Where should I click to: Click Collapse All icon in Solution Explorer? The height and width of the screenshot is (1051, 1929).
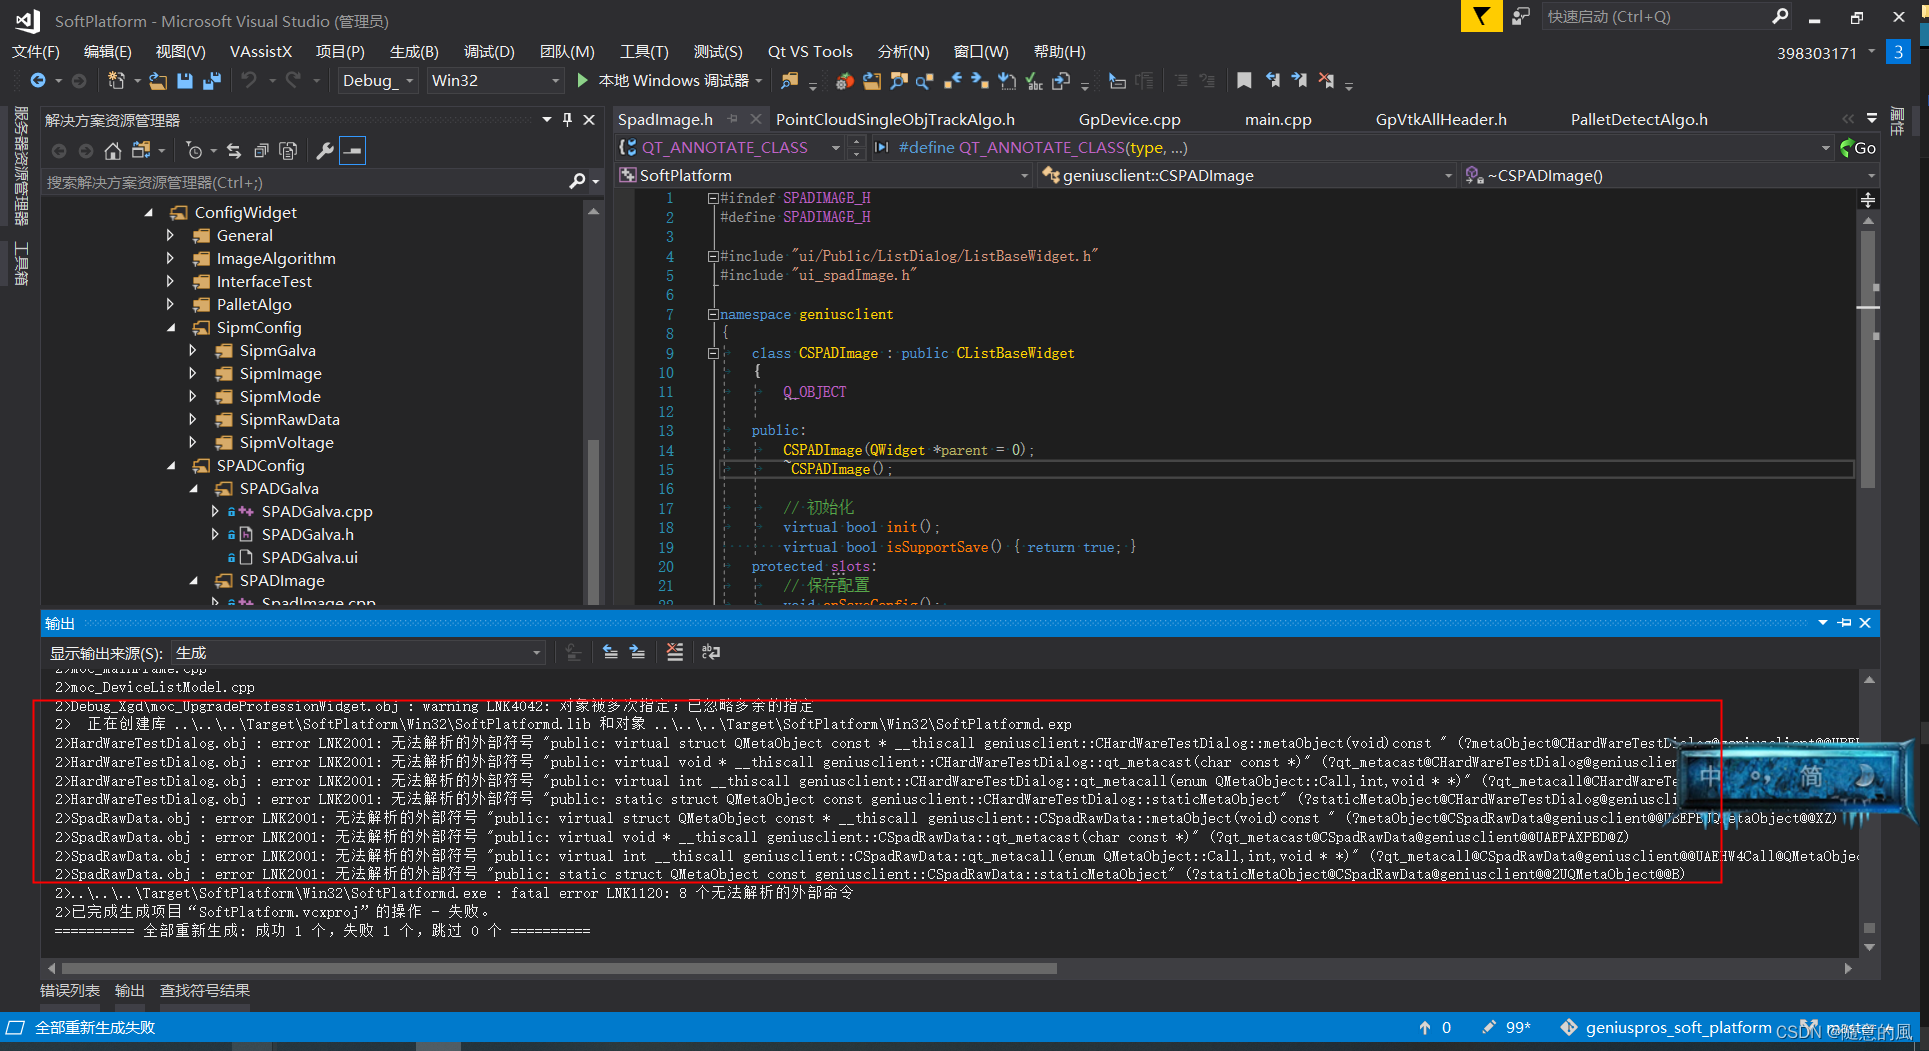click(x=261, y=151)
